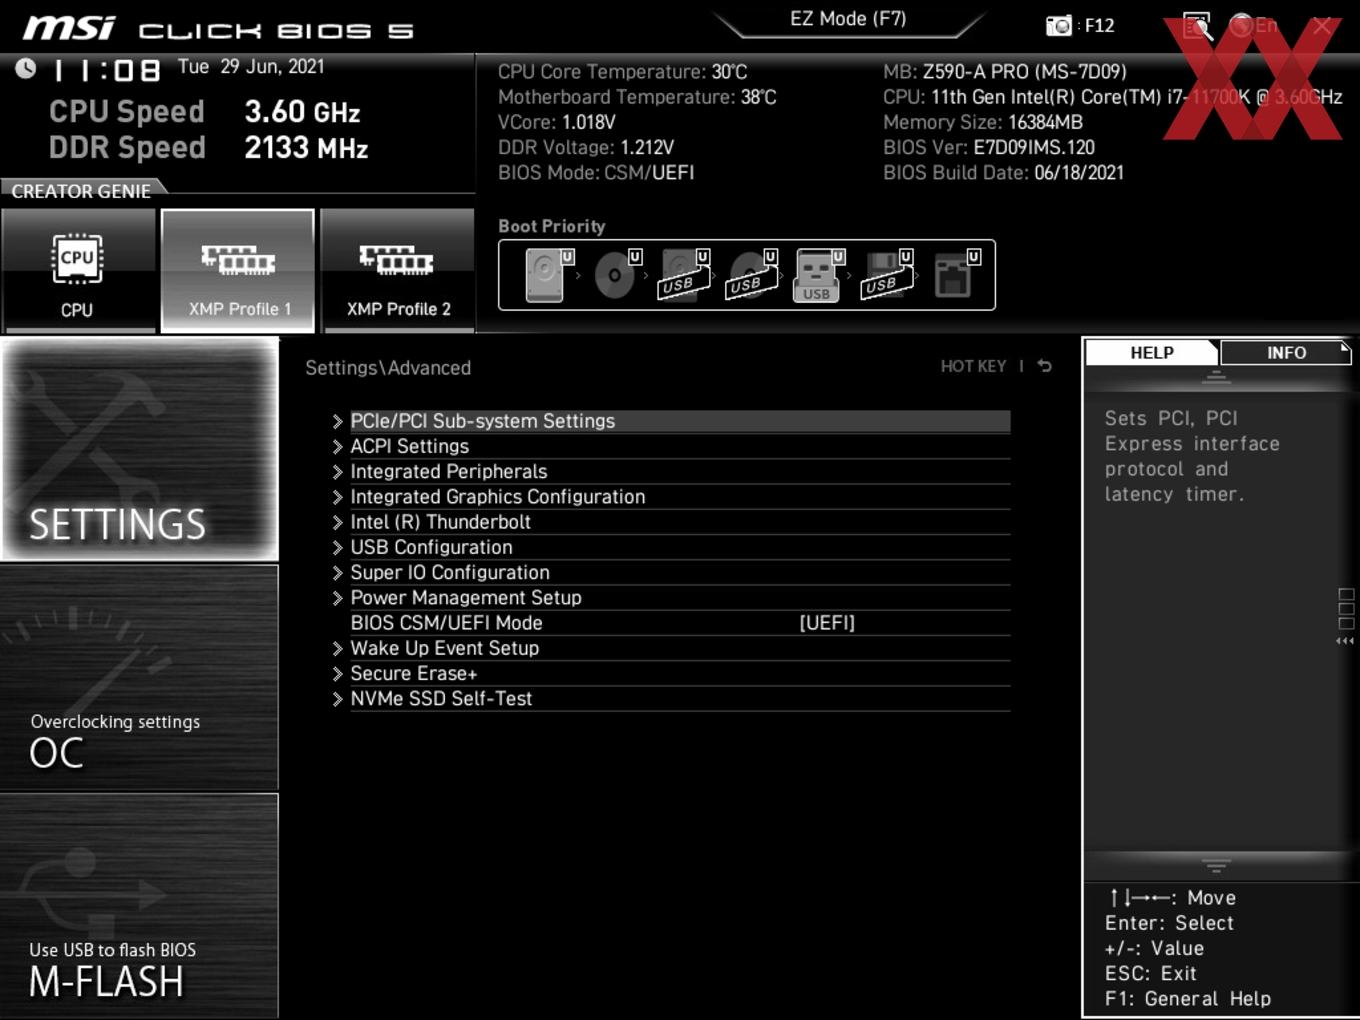Open the USB Configuration submenu
1360x1020 pixels.
[x=671, y=547]
